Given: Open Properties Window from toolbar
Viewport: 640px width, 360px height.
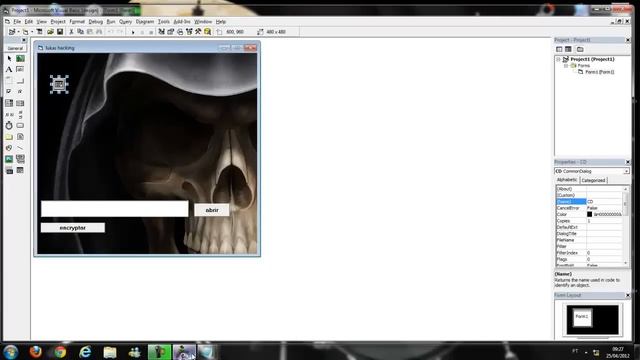Looking at the screenshot, I should tap(171, 32).
